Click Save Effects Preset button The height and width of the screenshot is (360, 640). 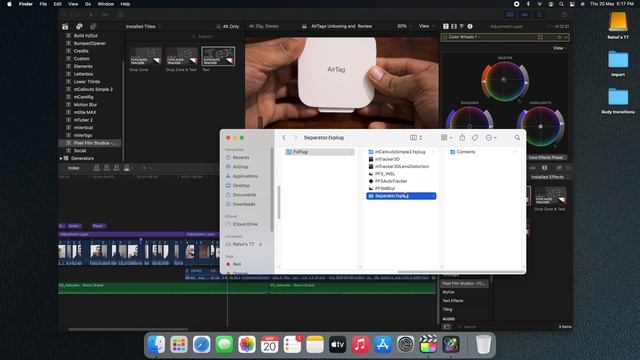546,158
